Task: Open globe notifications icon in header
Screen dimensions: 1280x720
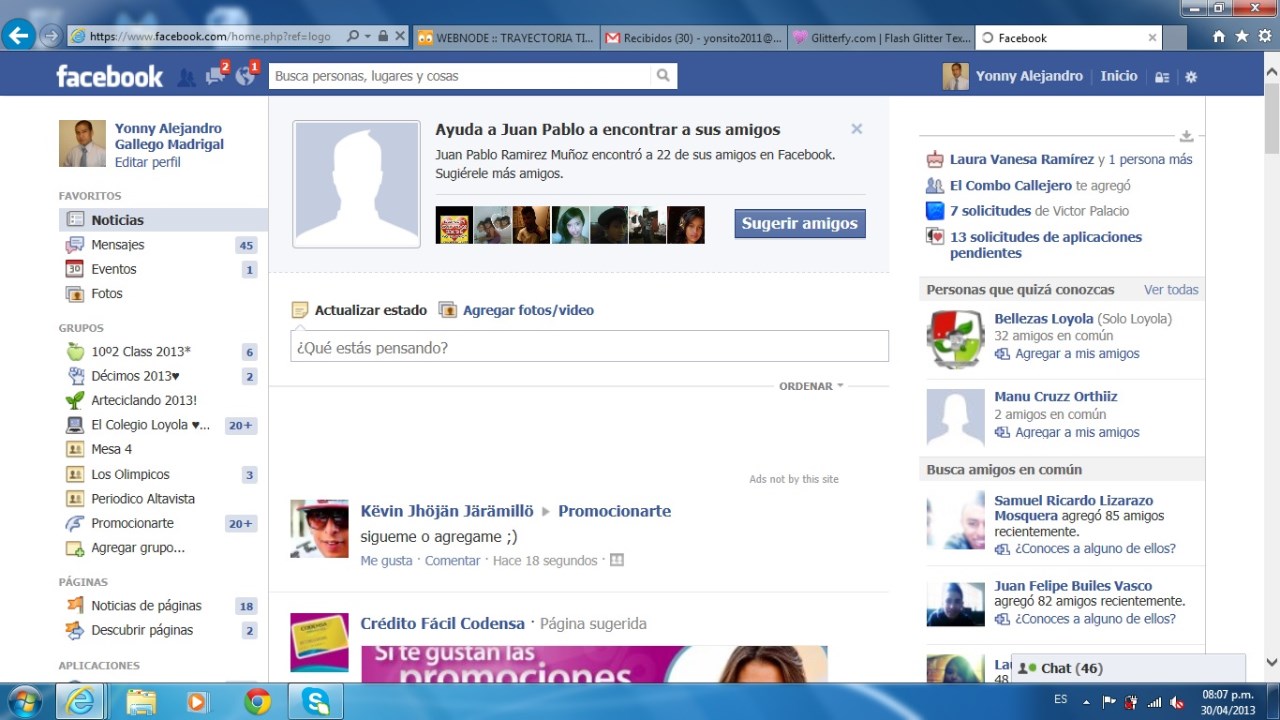Action: tap(245, 75)
